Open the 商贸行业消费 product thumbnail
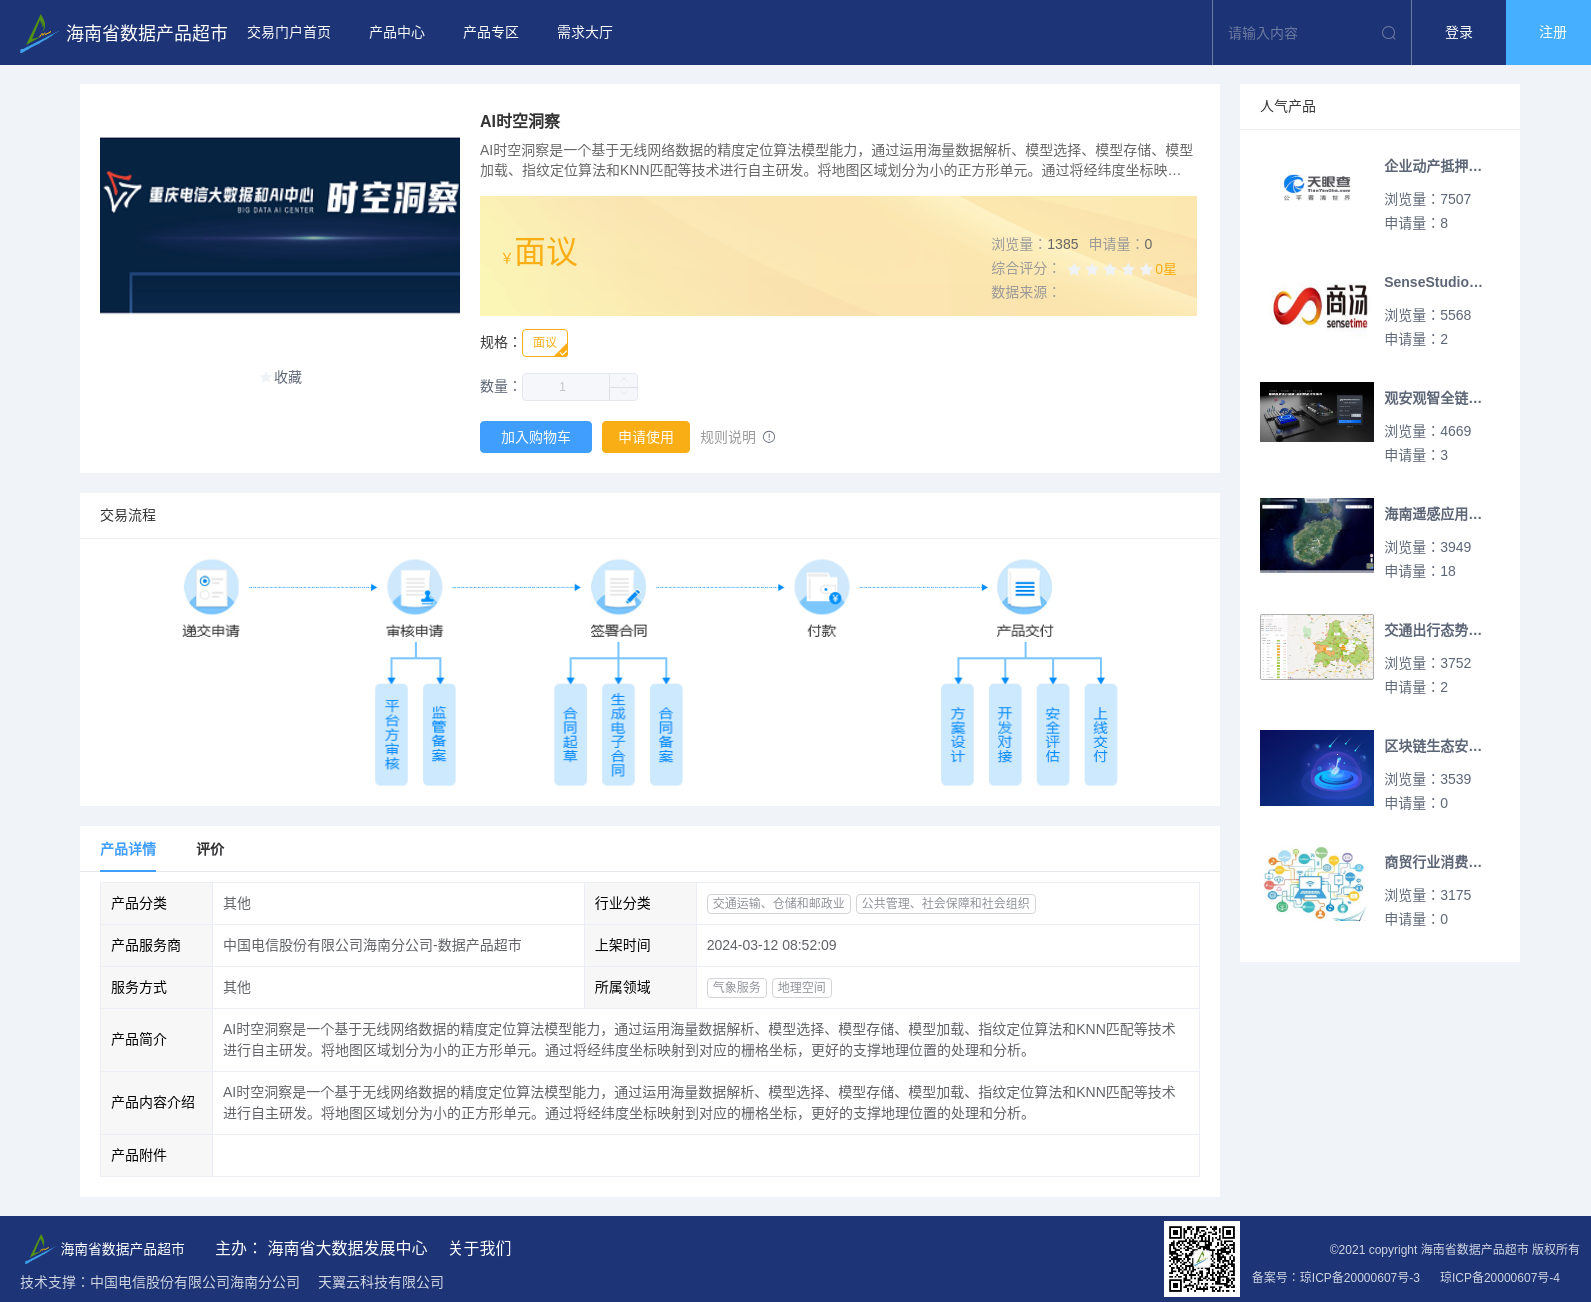 coord(1317,884)
